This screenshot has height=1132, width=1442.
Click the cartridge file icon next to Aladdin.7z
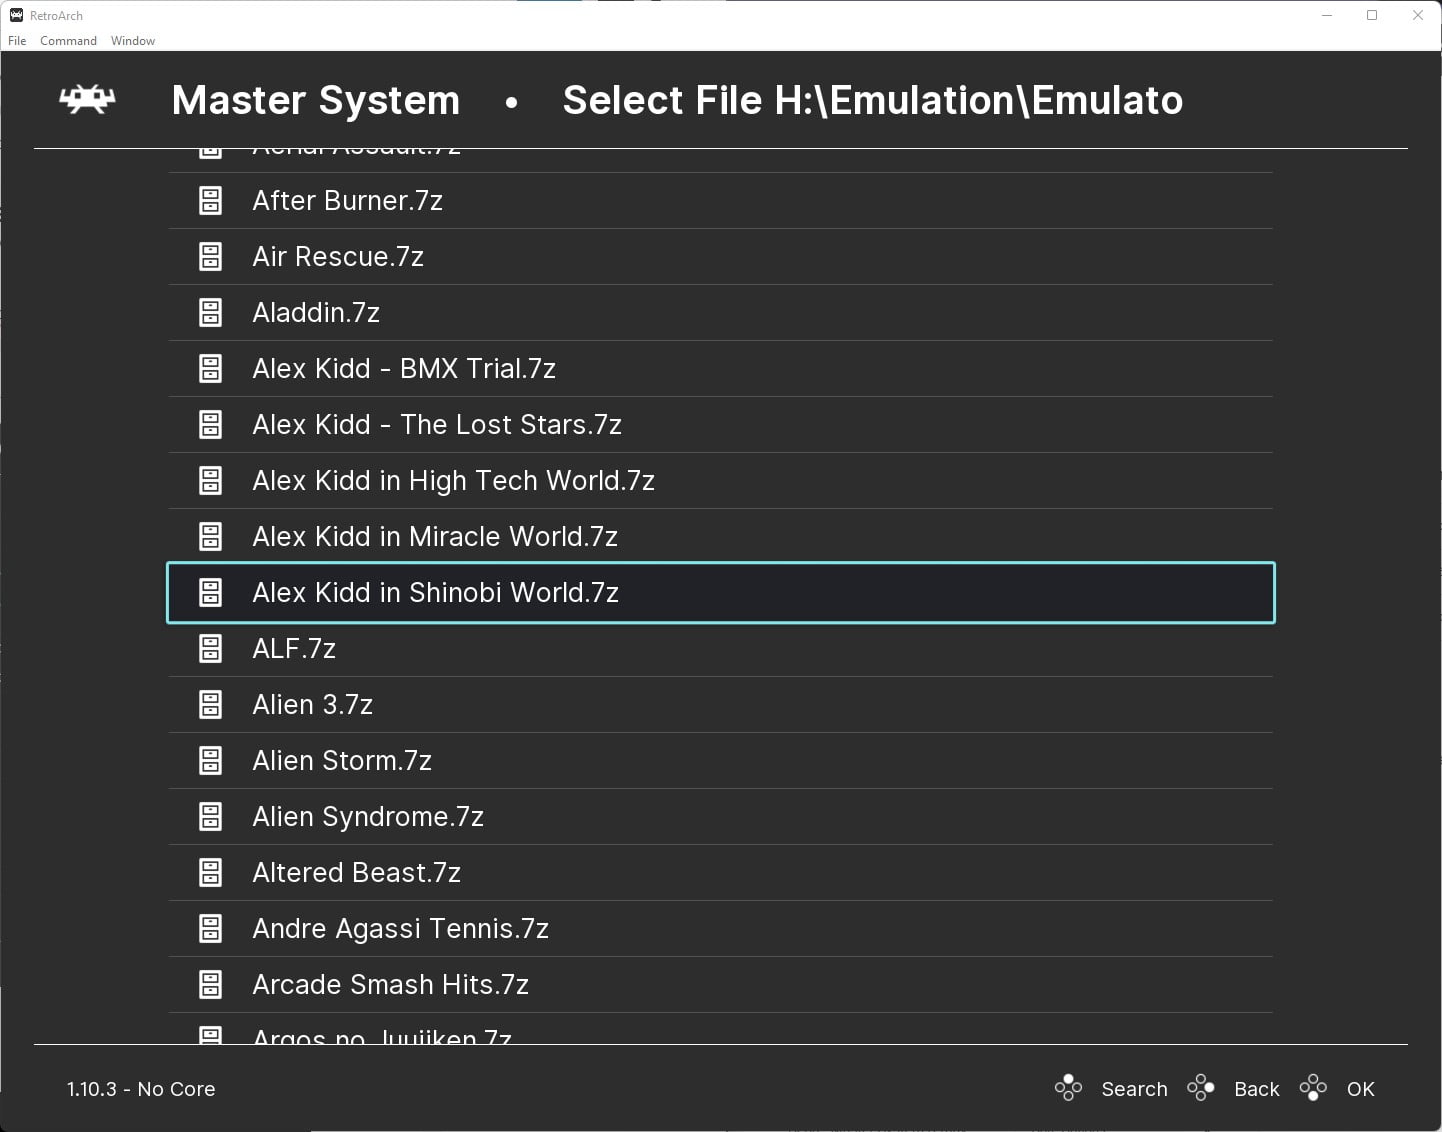coord(210,312)
